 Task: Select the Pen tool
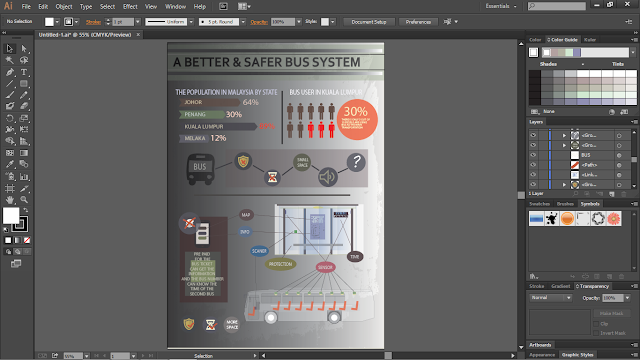(x=10, y=72)
